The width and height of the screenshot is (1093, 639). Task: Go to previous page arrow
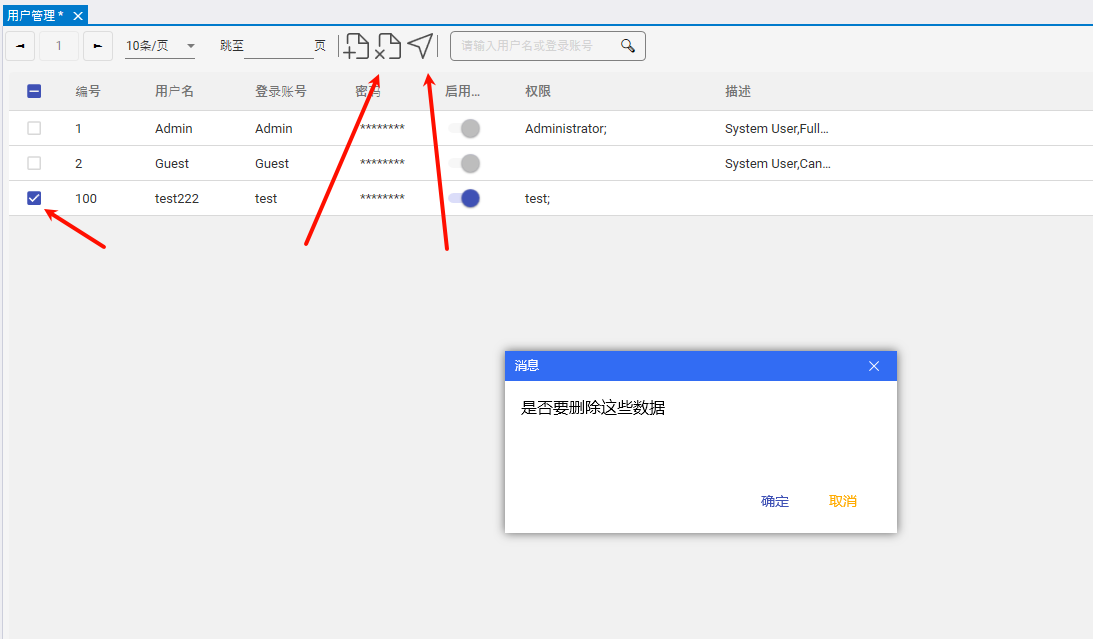(20, 46)
